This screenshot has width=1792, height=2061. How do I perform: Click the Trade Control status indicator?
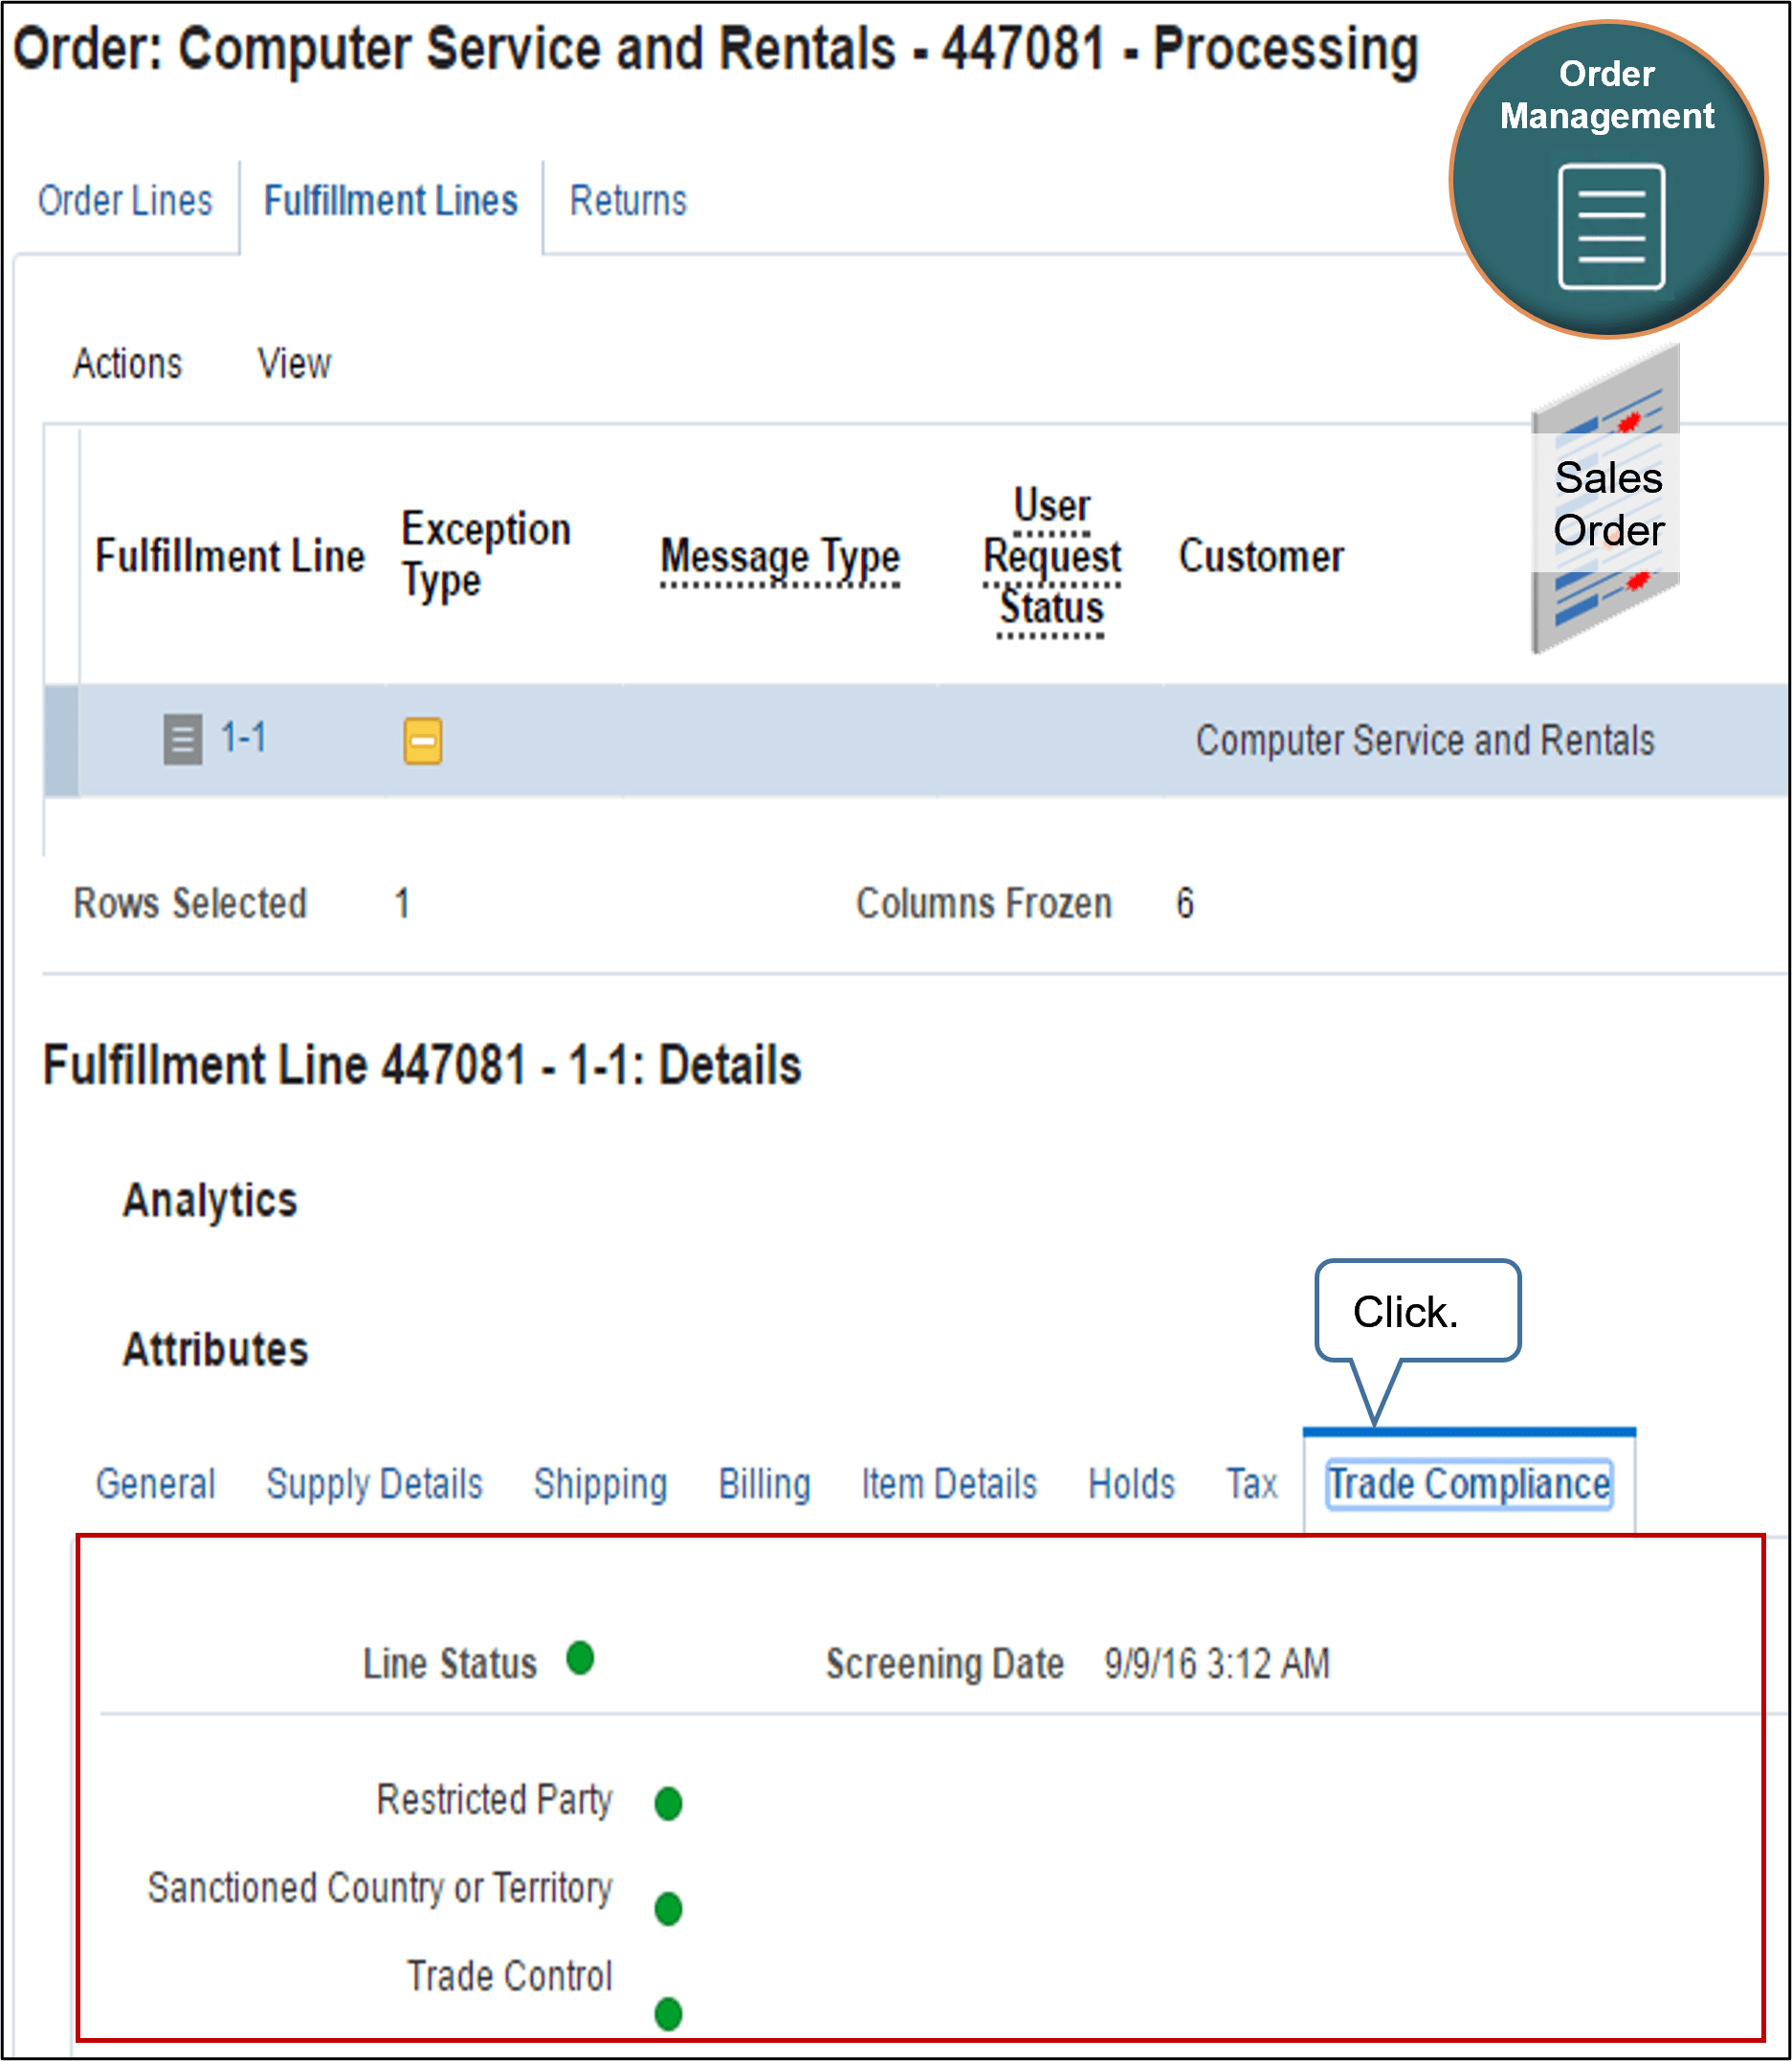coord(668,2015)
